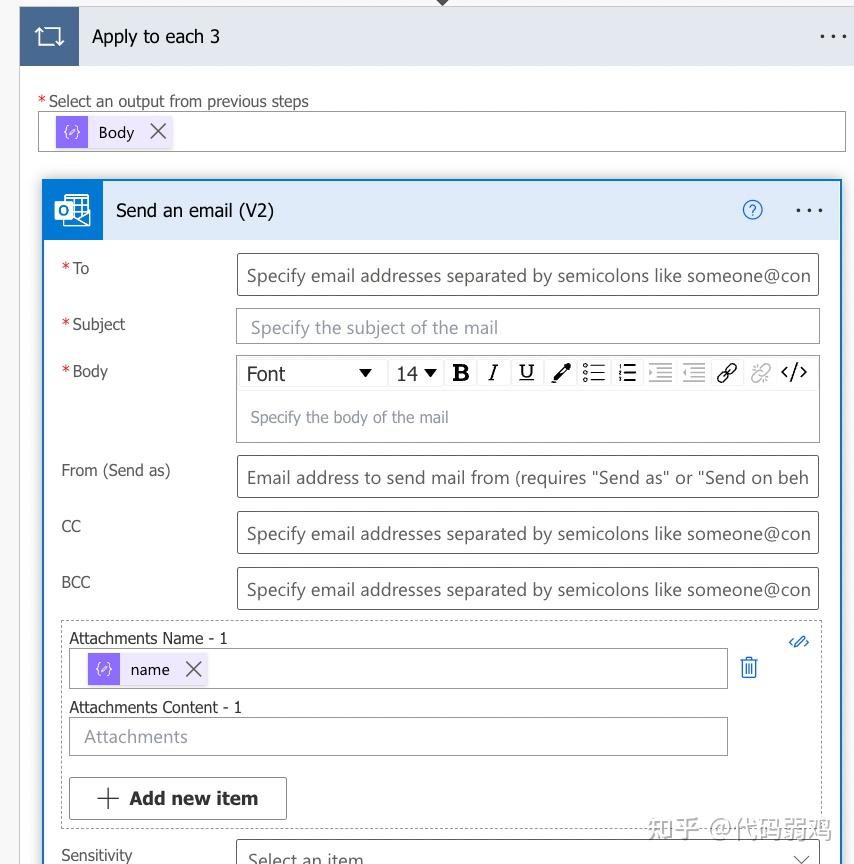Click the increase indent icon
The width and height of the screenshot is (854, 864).
[x=661, y=373]
